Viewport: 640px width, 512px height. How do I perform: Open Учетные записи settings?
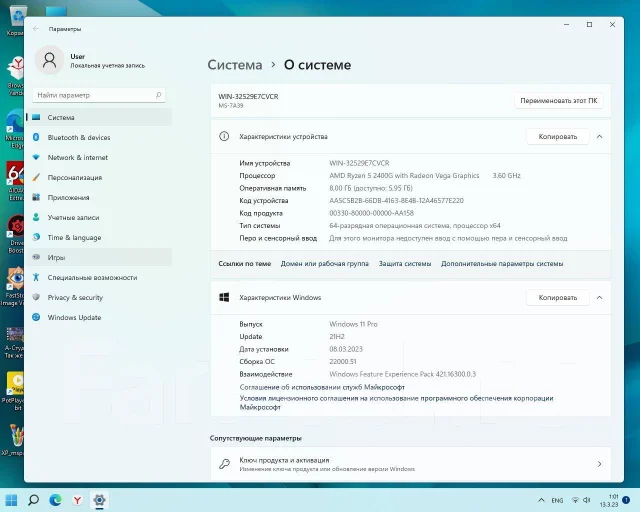99,217
